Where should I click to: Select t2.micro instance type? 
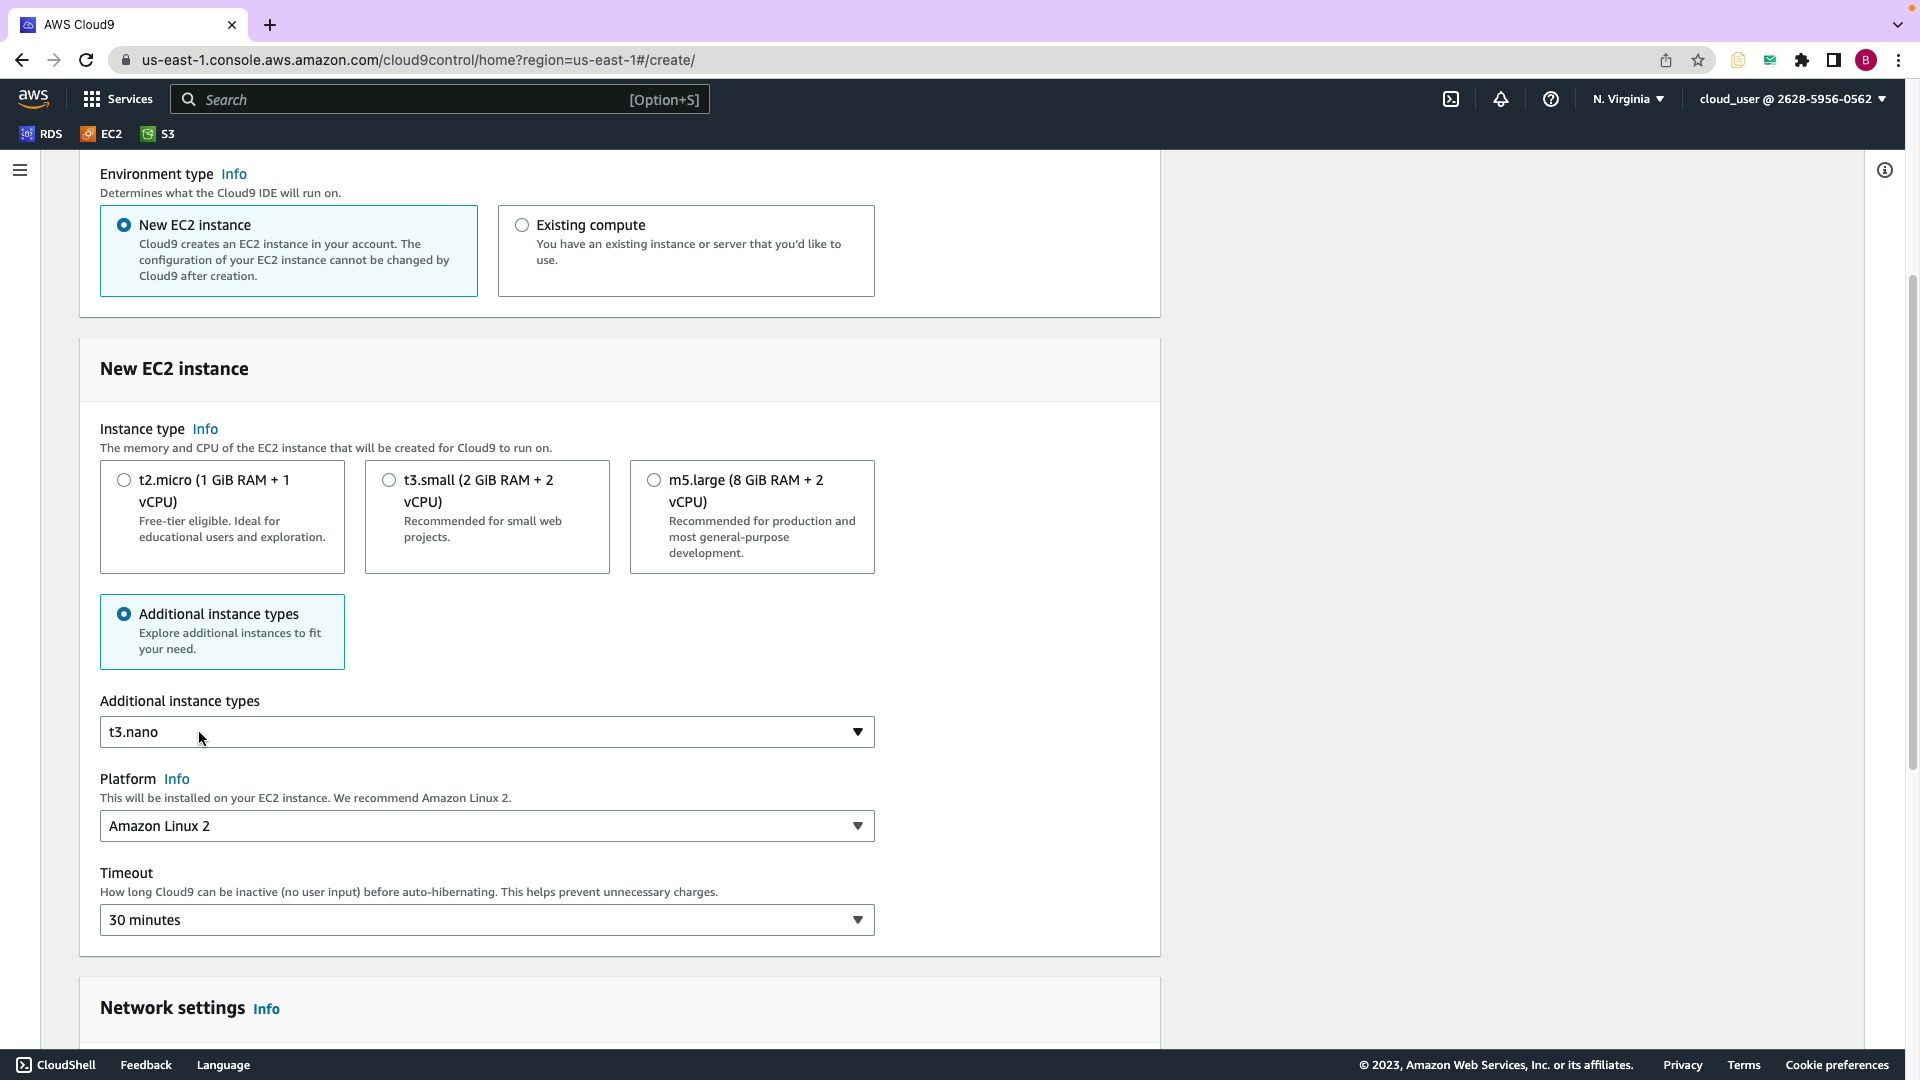(124, 480)
